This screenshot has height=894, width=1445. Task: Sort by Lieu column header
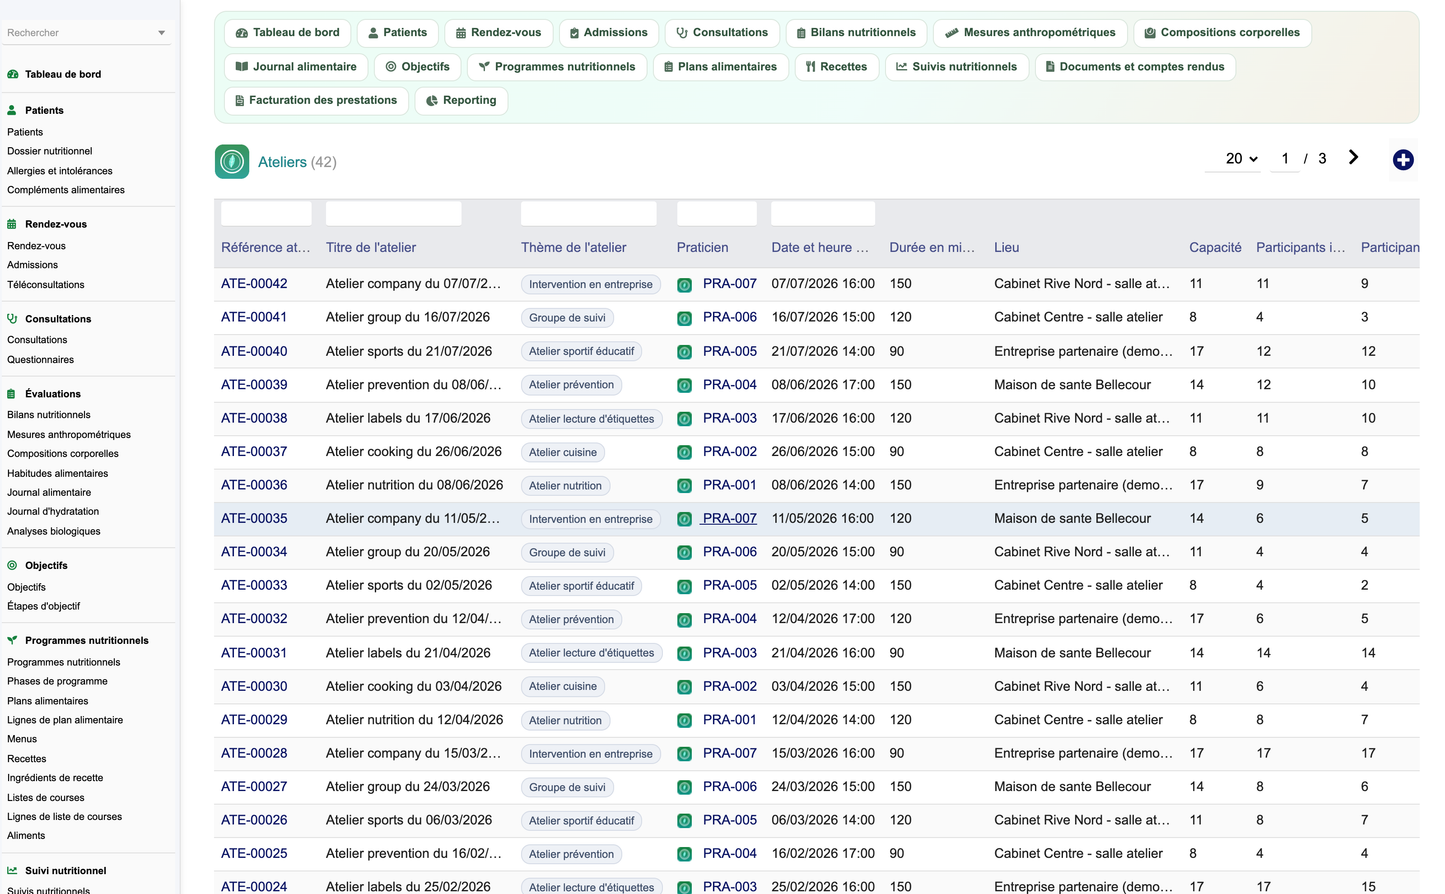coord(1007,248)
